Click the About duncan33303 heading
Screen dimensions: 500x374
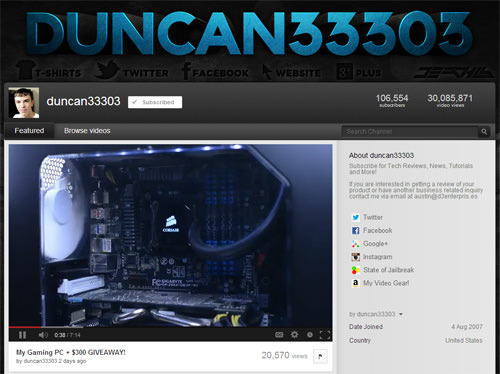[381, 155]
